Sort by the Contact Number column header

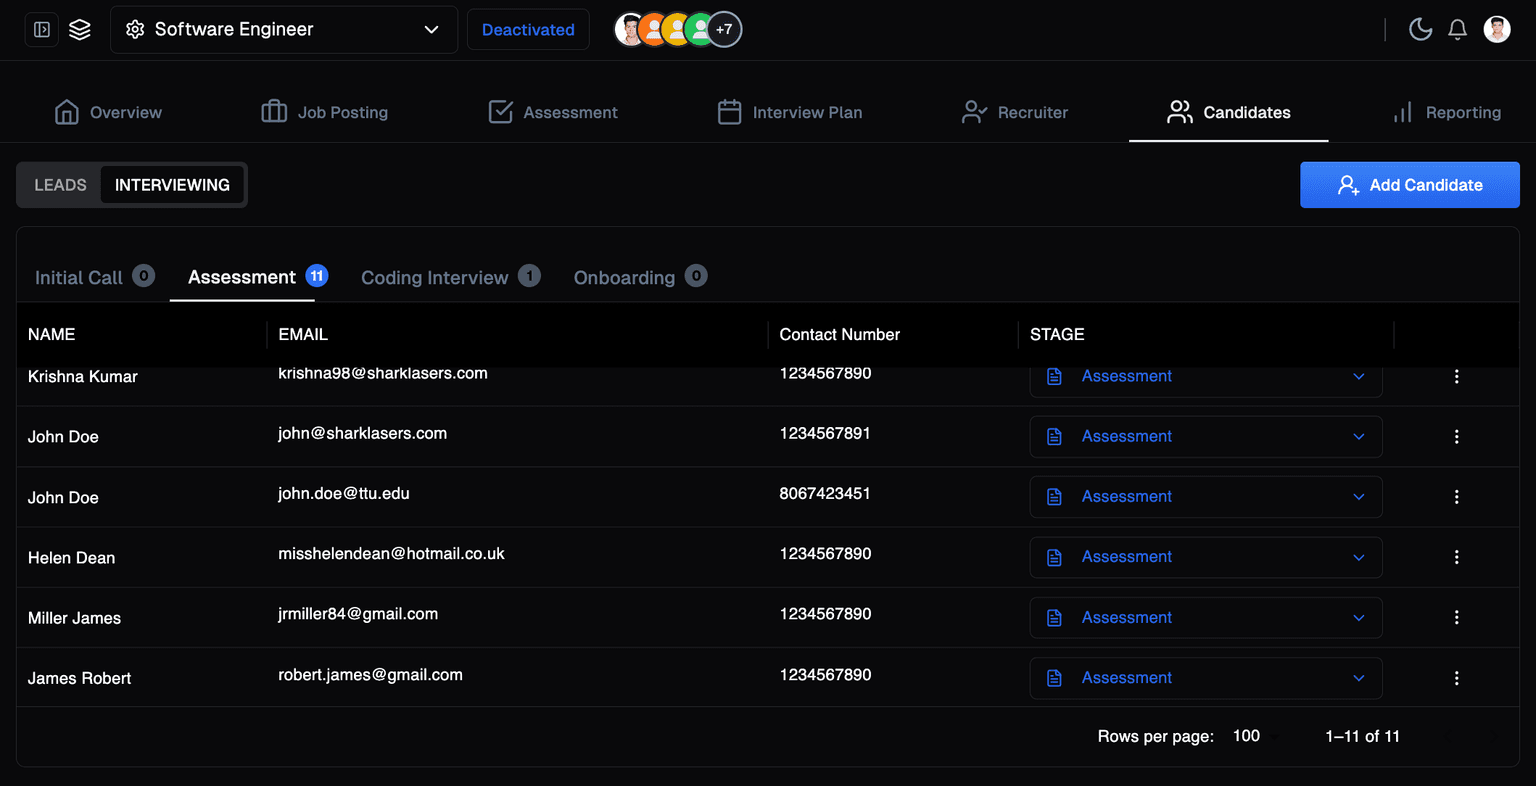click(x=840, y=334)
